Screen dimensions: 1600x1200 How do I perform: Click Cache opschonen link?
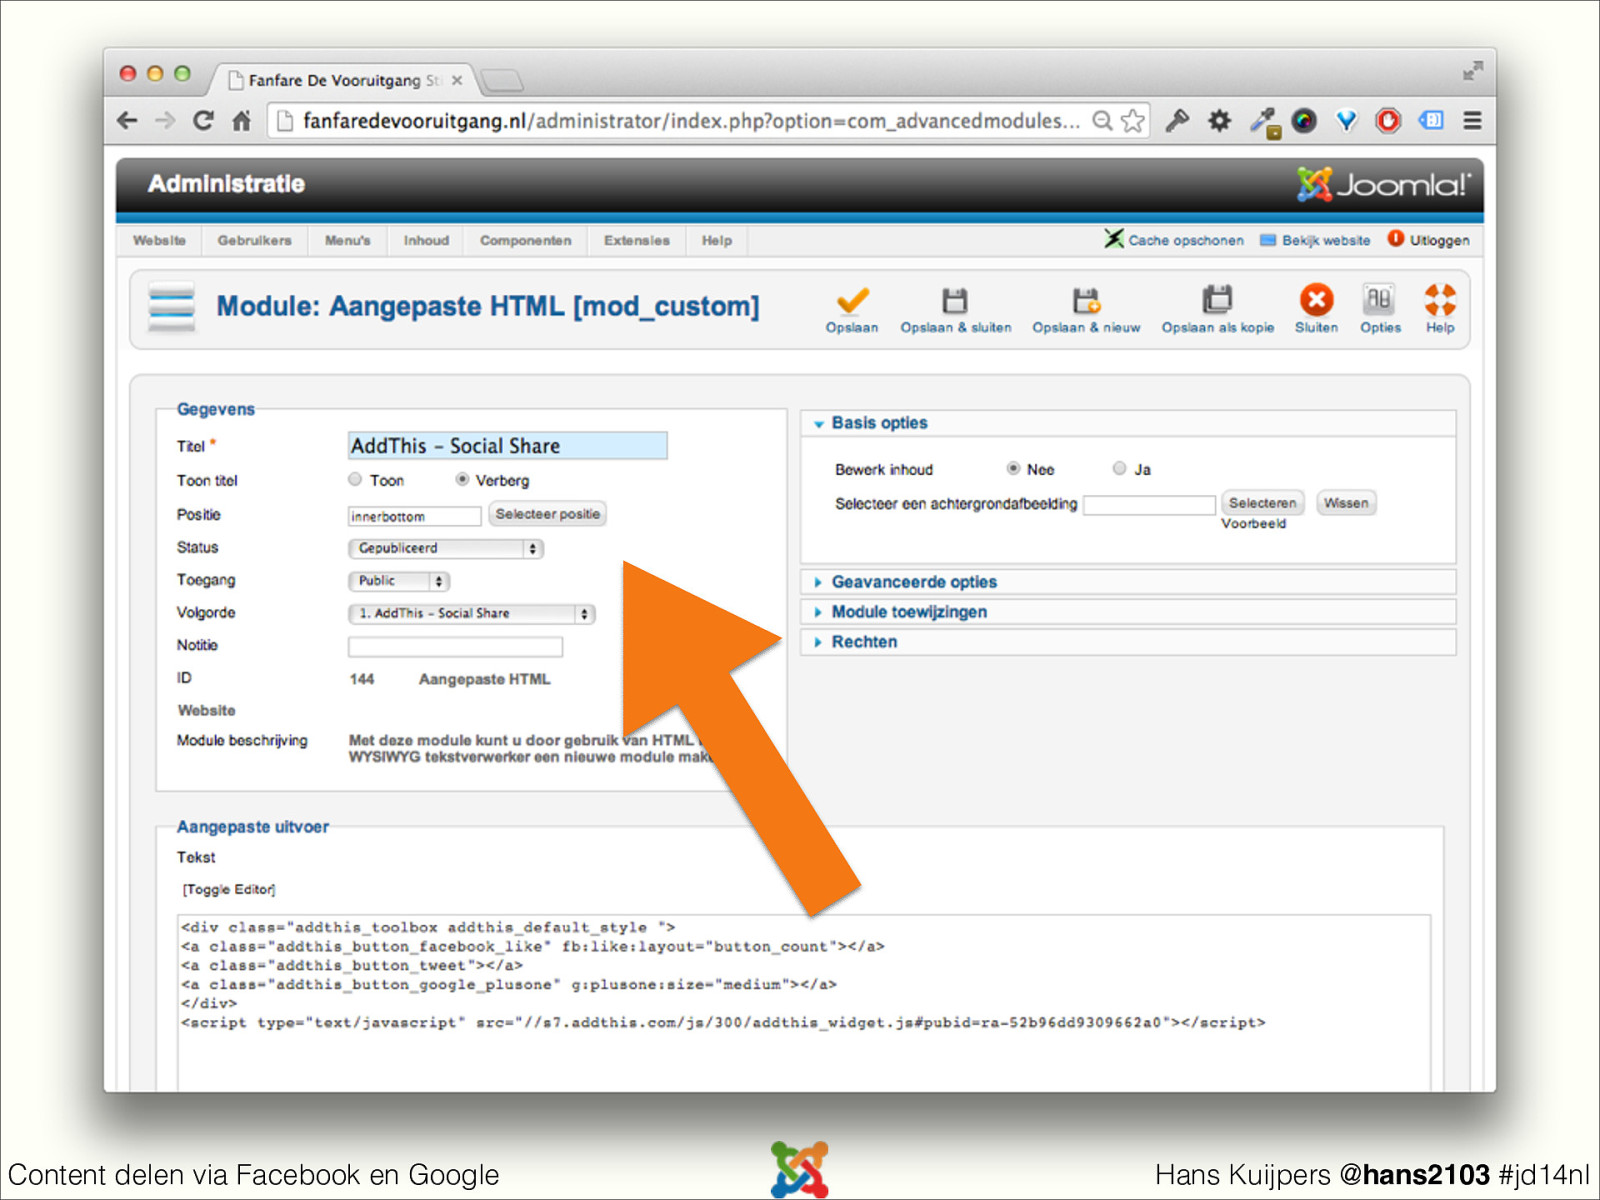[x=1174, y=240]
